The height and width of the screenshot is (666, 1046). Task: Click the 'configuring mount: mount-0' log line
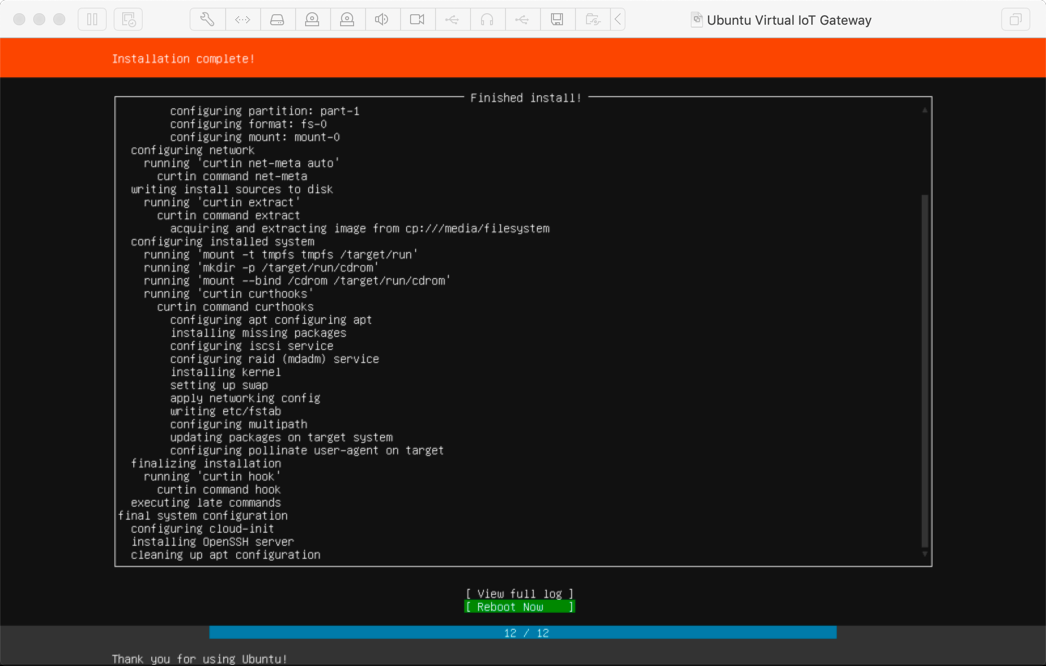255,137
